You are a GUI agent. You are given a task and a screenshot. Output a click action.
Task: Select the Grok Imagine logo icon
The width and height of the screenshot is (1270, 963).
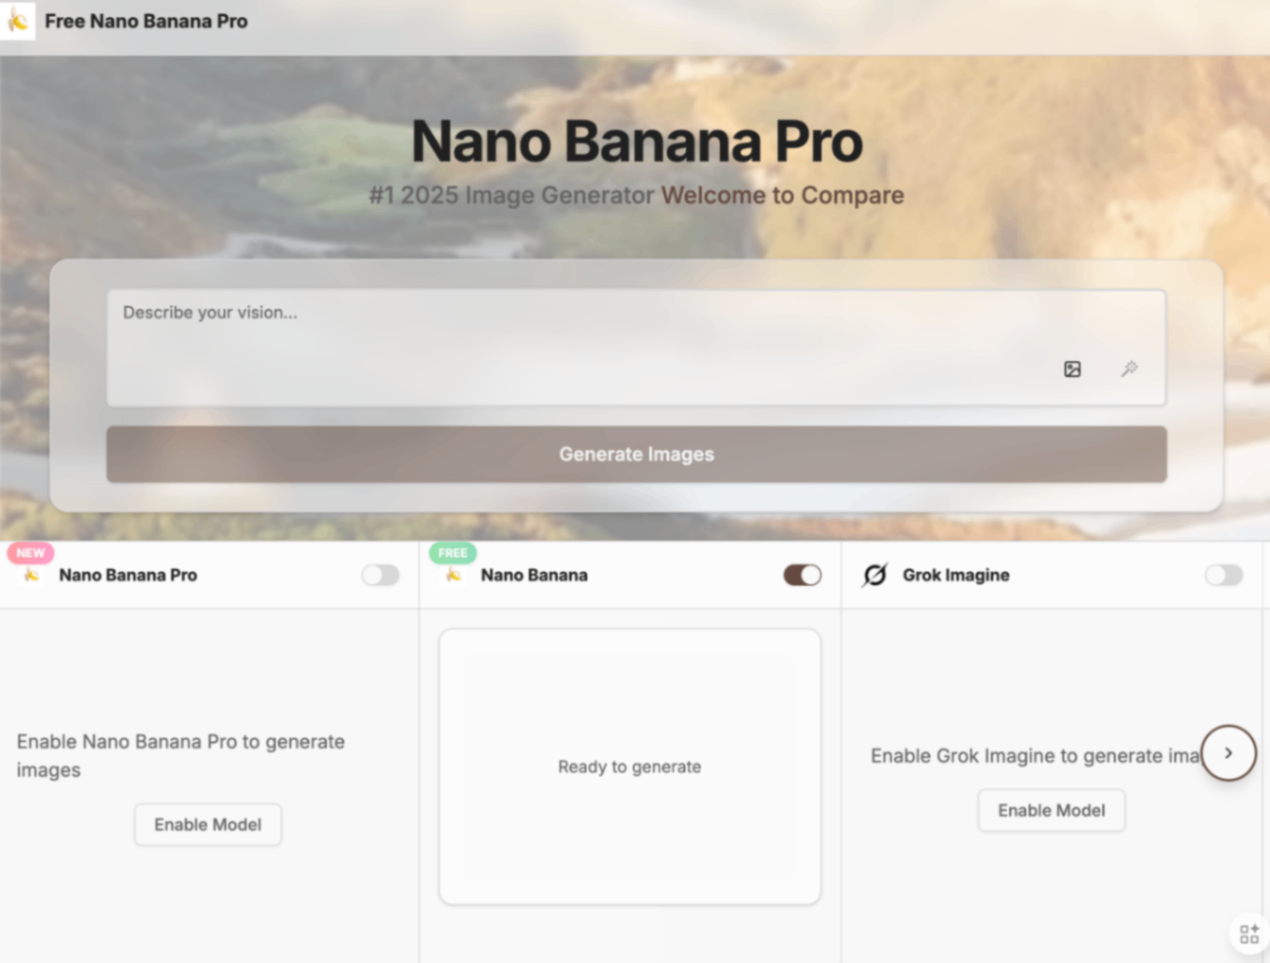[x=875, y=575]
